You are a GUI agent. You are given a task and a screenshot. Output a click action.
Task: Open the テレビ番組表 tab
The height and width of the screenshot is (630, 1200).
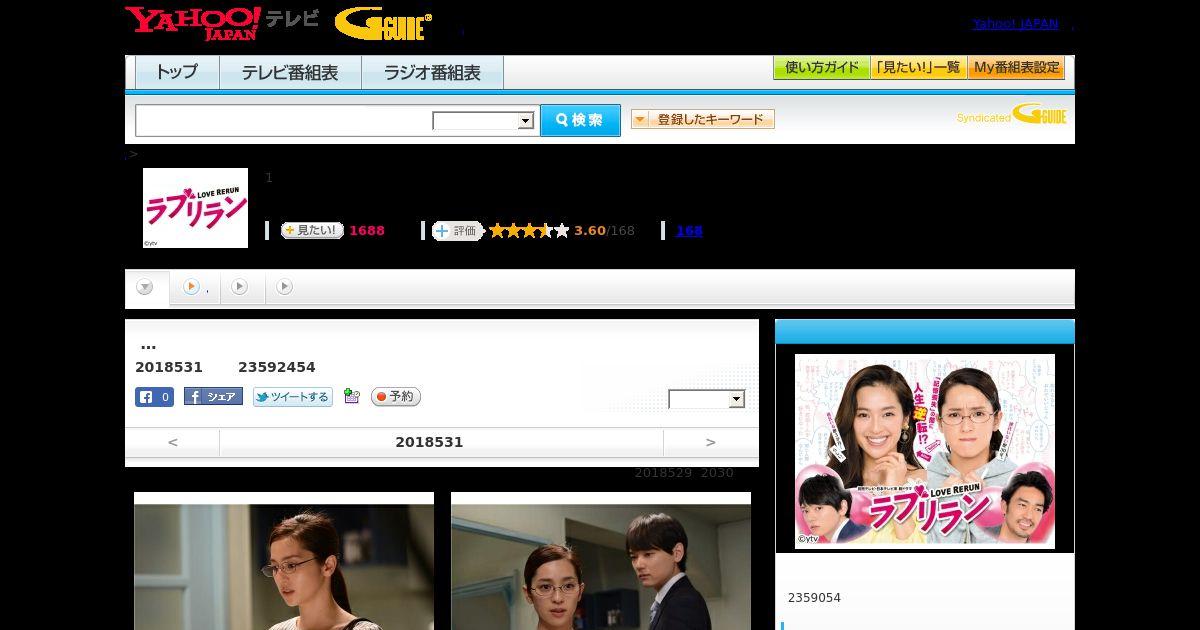[290, 73]
